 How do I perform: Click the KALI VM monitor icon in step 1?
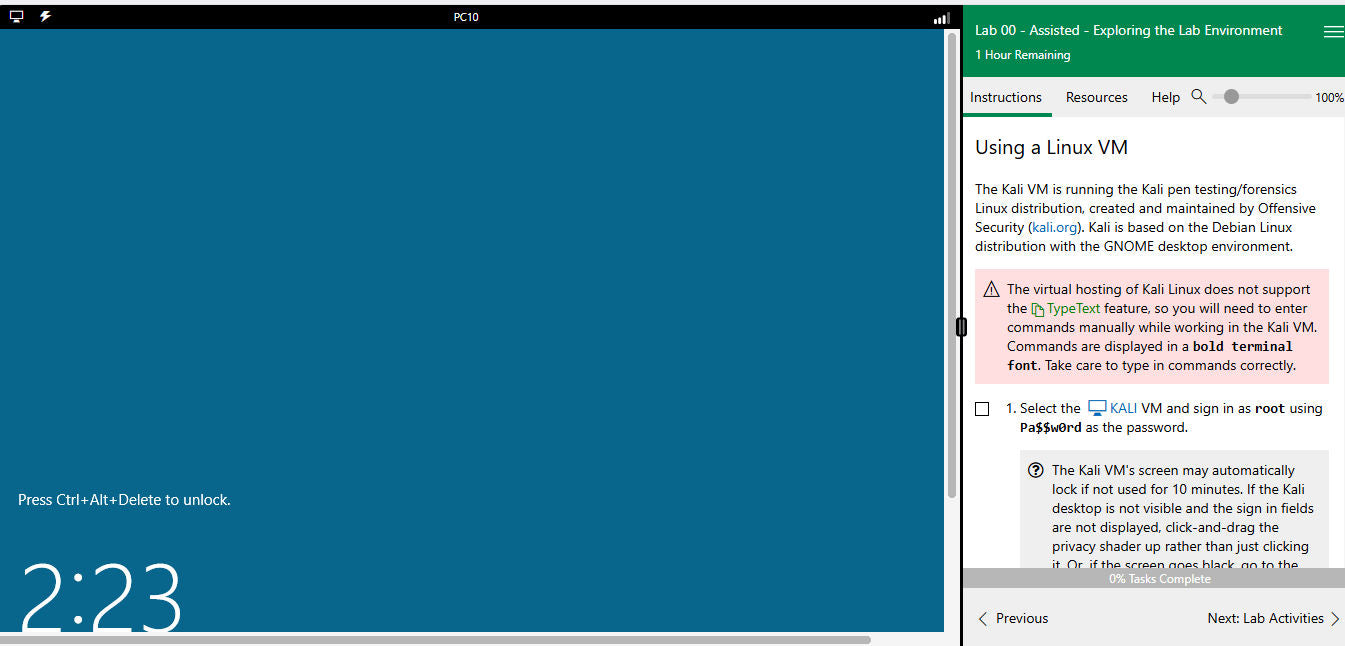pyautogui.click(x=1097, y=408)
